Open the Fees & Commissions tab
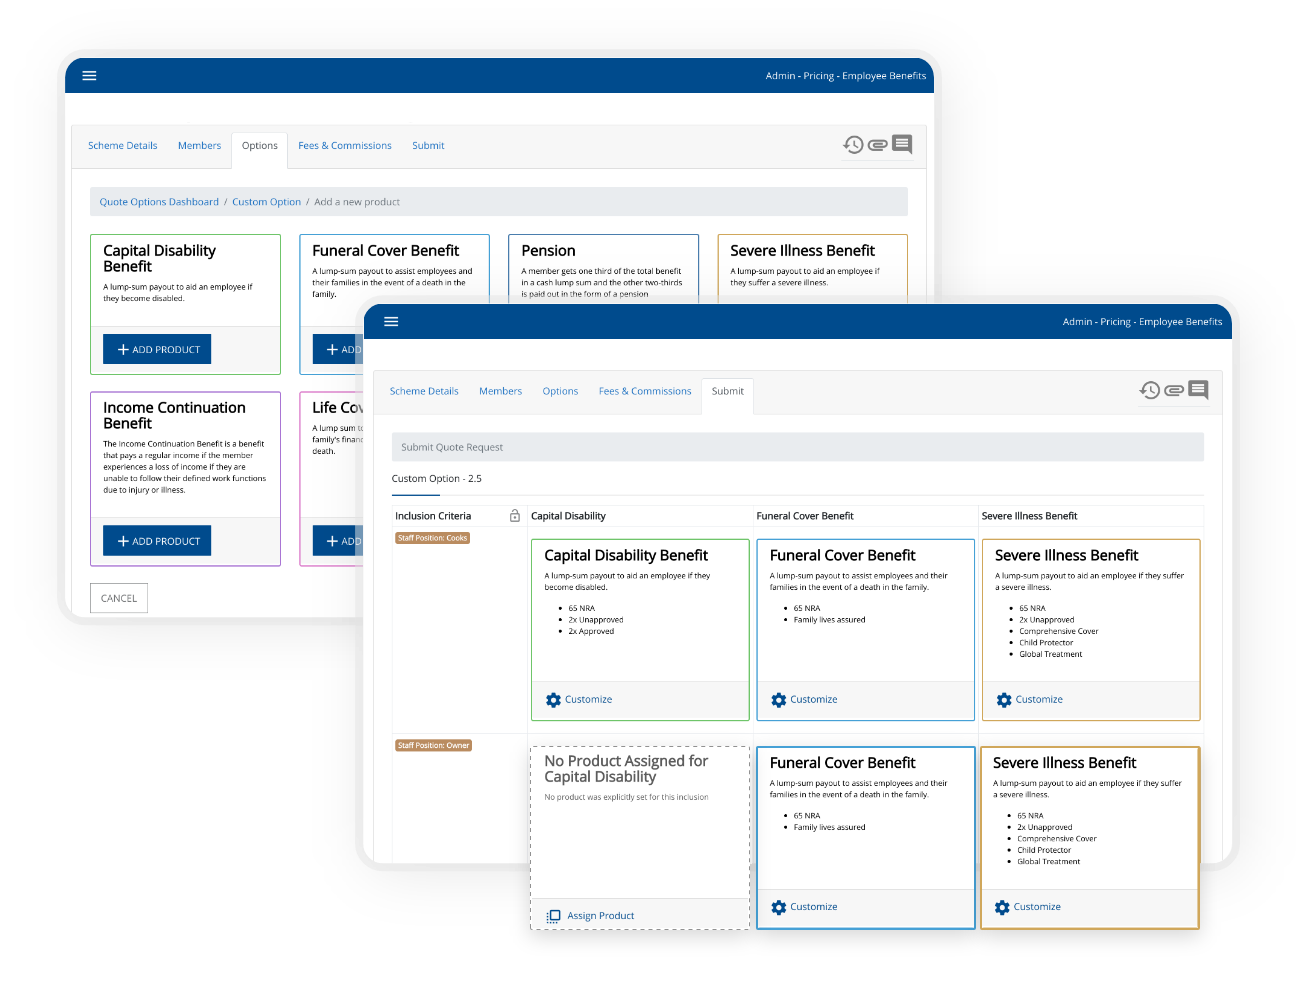The width and height of the screenshot is (1316, 992). pyautogui.click(x=345, y=145)
